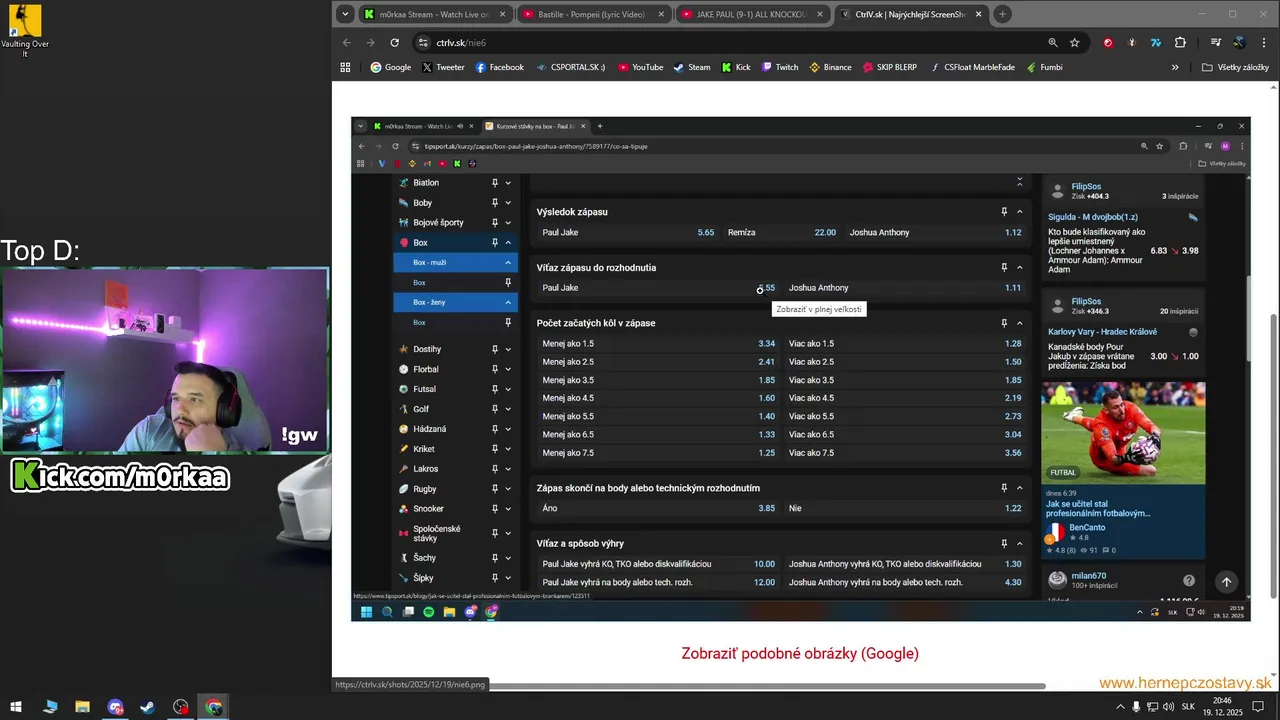This screenshot has width=1280, height=720.
Task: Expand the hidden bookmarks overflow chevron
Action: (1175, 67)
